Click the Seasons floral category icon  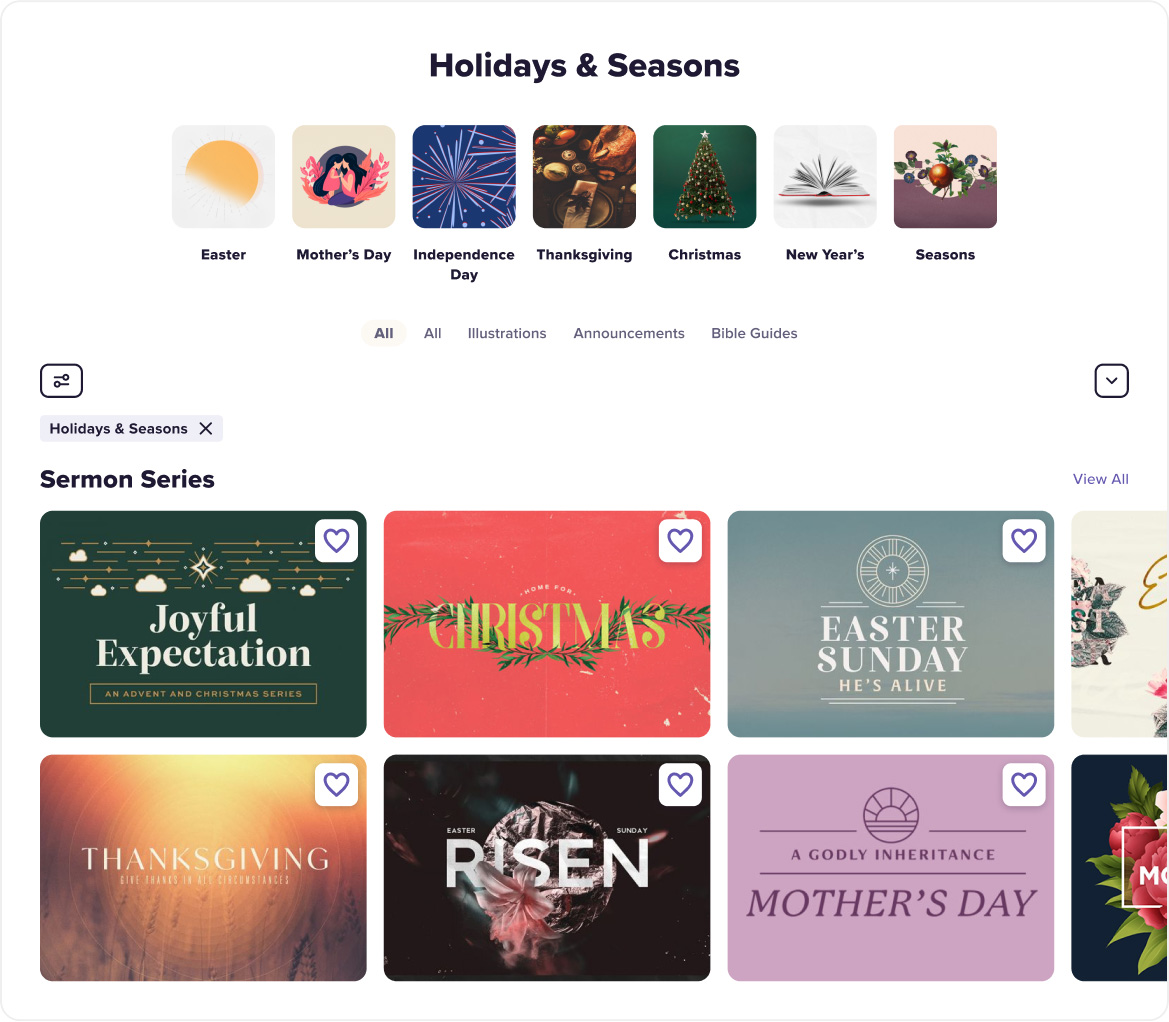(945, 177)
